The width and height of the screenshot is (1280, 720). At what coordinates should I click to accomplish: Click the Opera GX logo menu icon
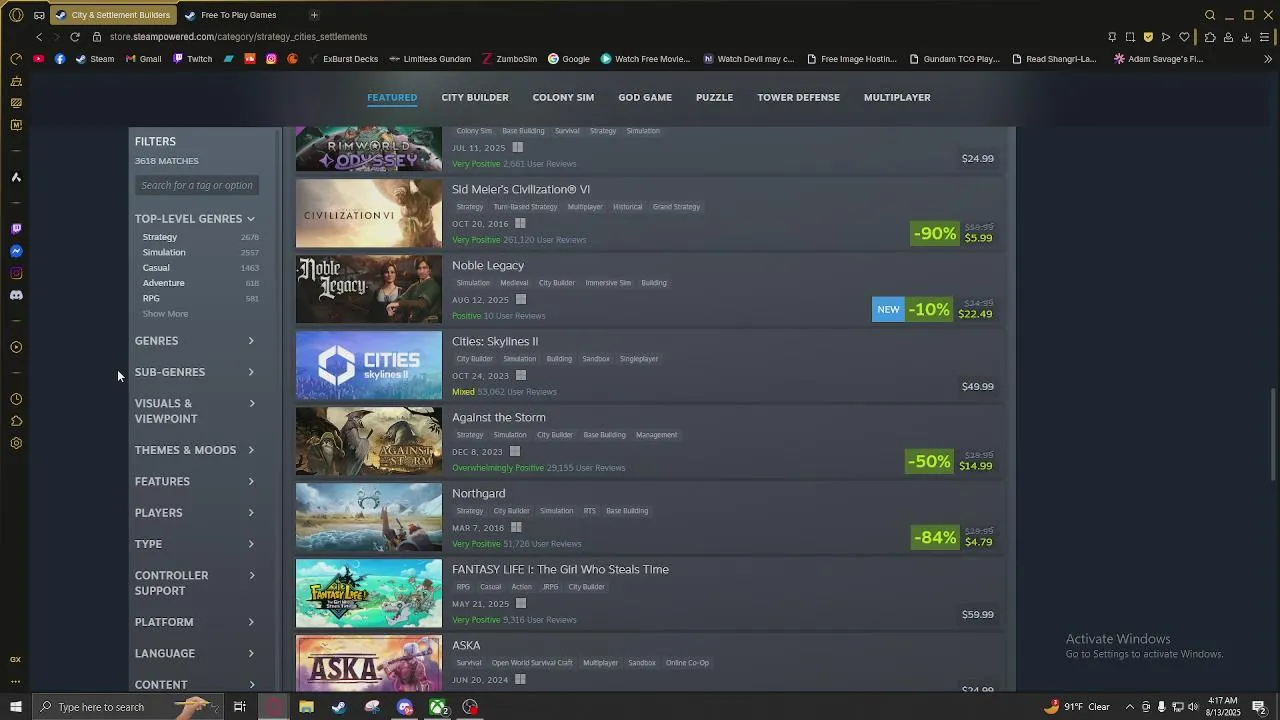16,15
